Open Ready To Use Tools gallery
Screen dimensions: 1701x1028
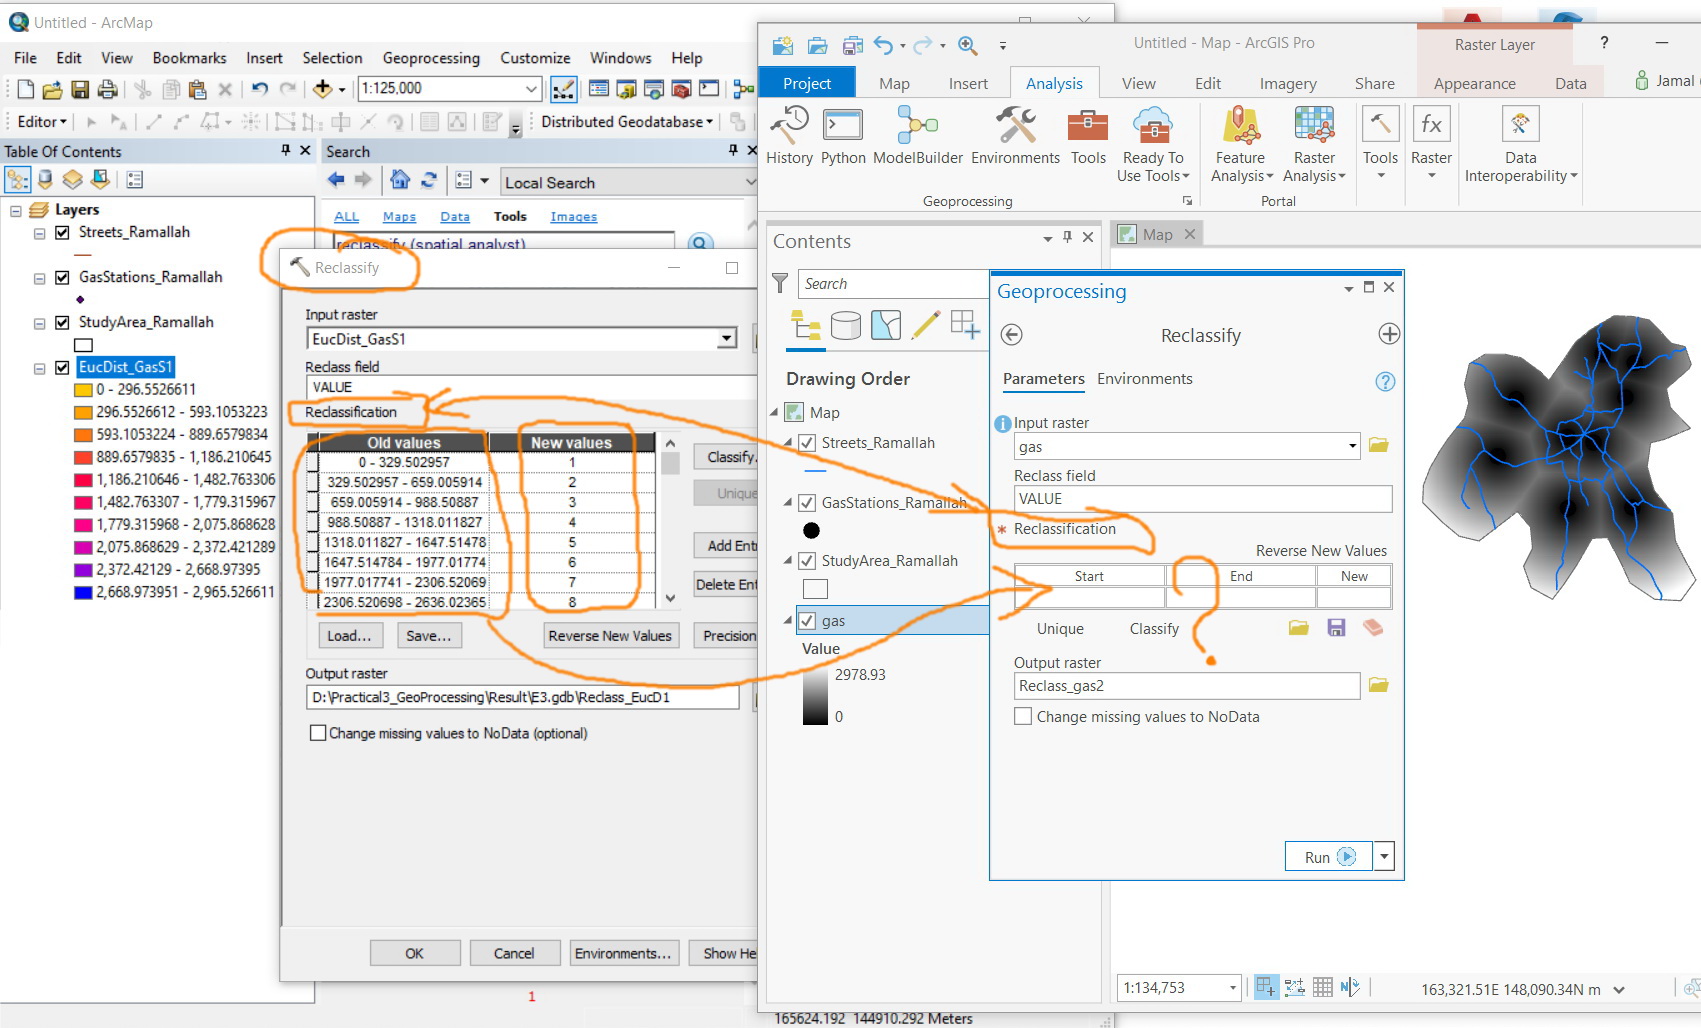[1153, 145]
